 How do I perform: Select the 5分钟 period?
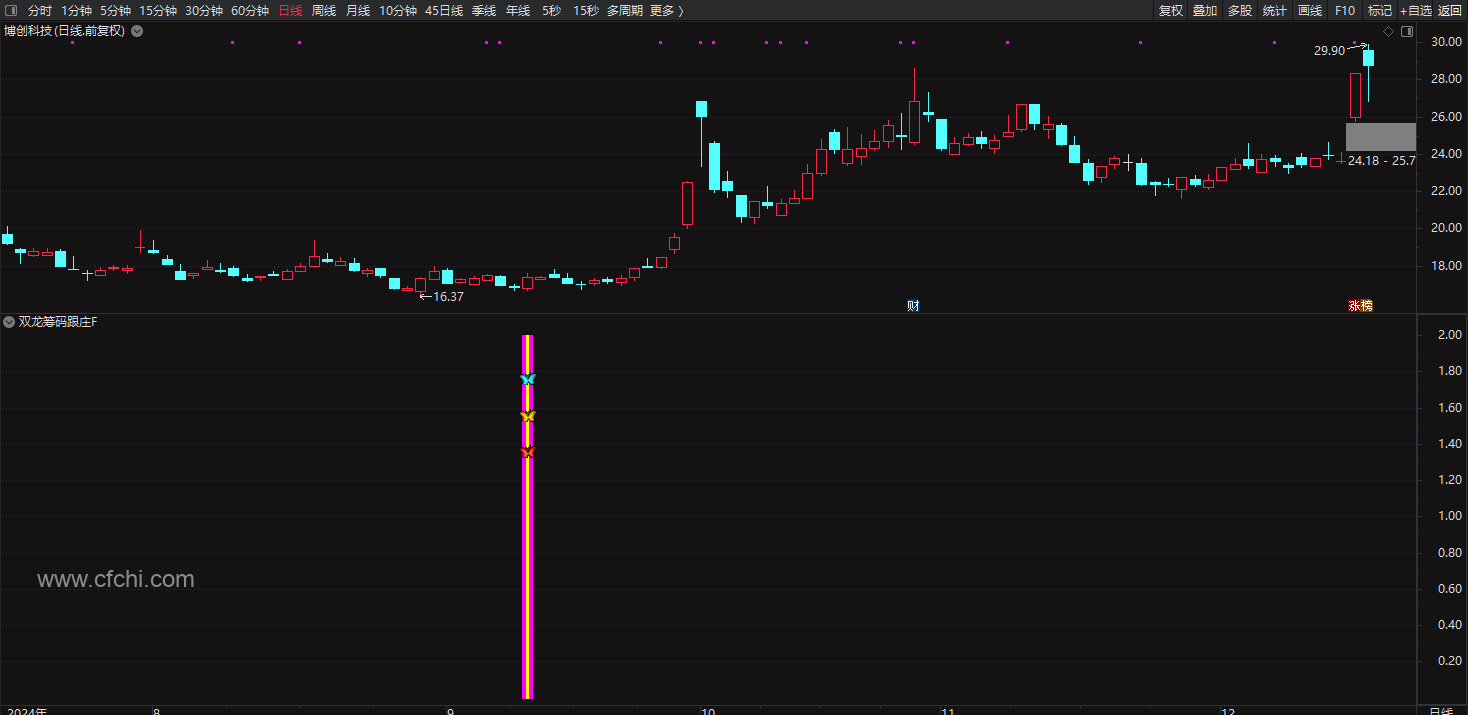(115, 11)
